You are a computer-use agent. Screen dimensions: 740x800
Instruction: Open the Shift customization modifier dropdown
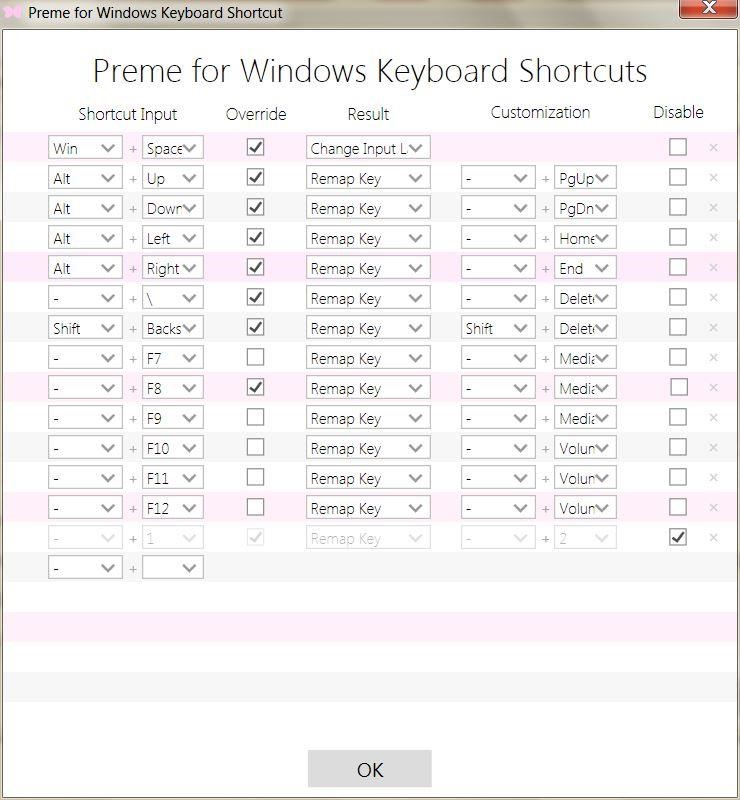click(x=497, y=327)
